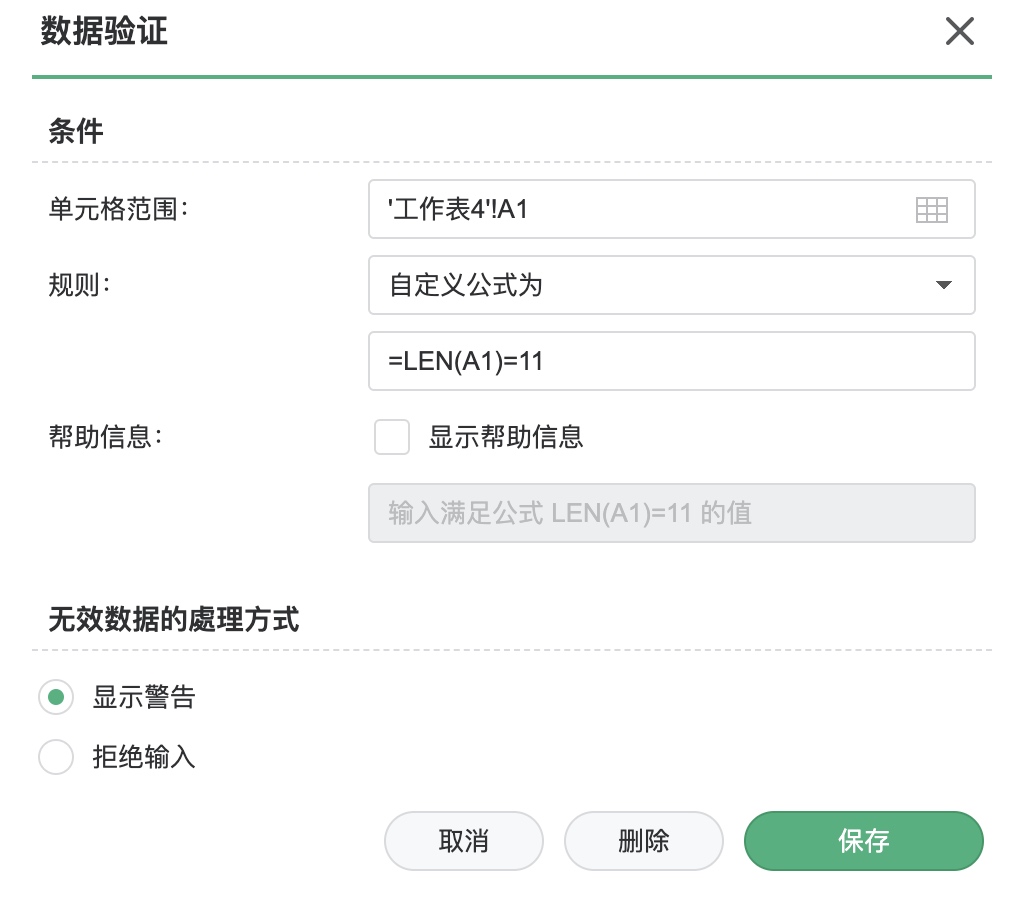
Task: Click the cell range selector grid icon
Action: tap(931, 210)
